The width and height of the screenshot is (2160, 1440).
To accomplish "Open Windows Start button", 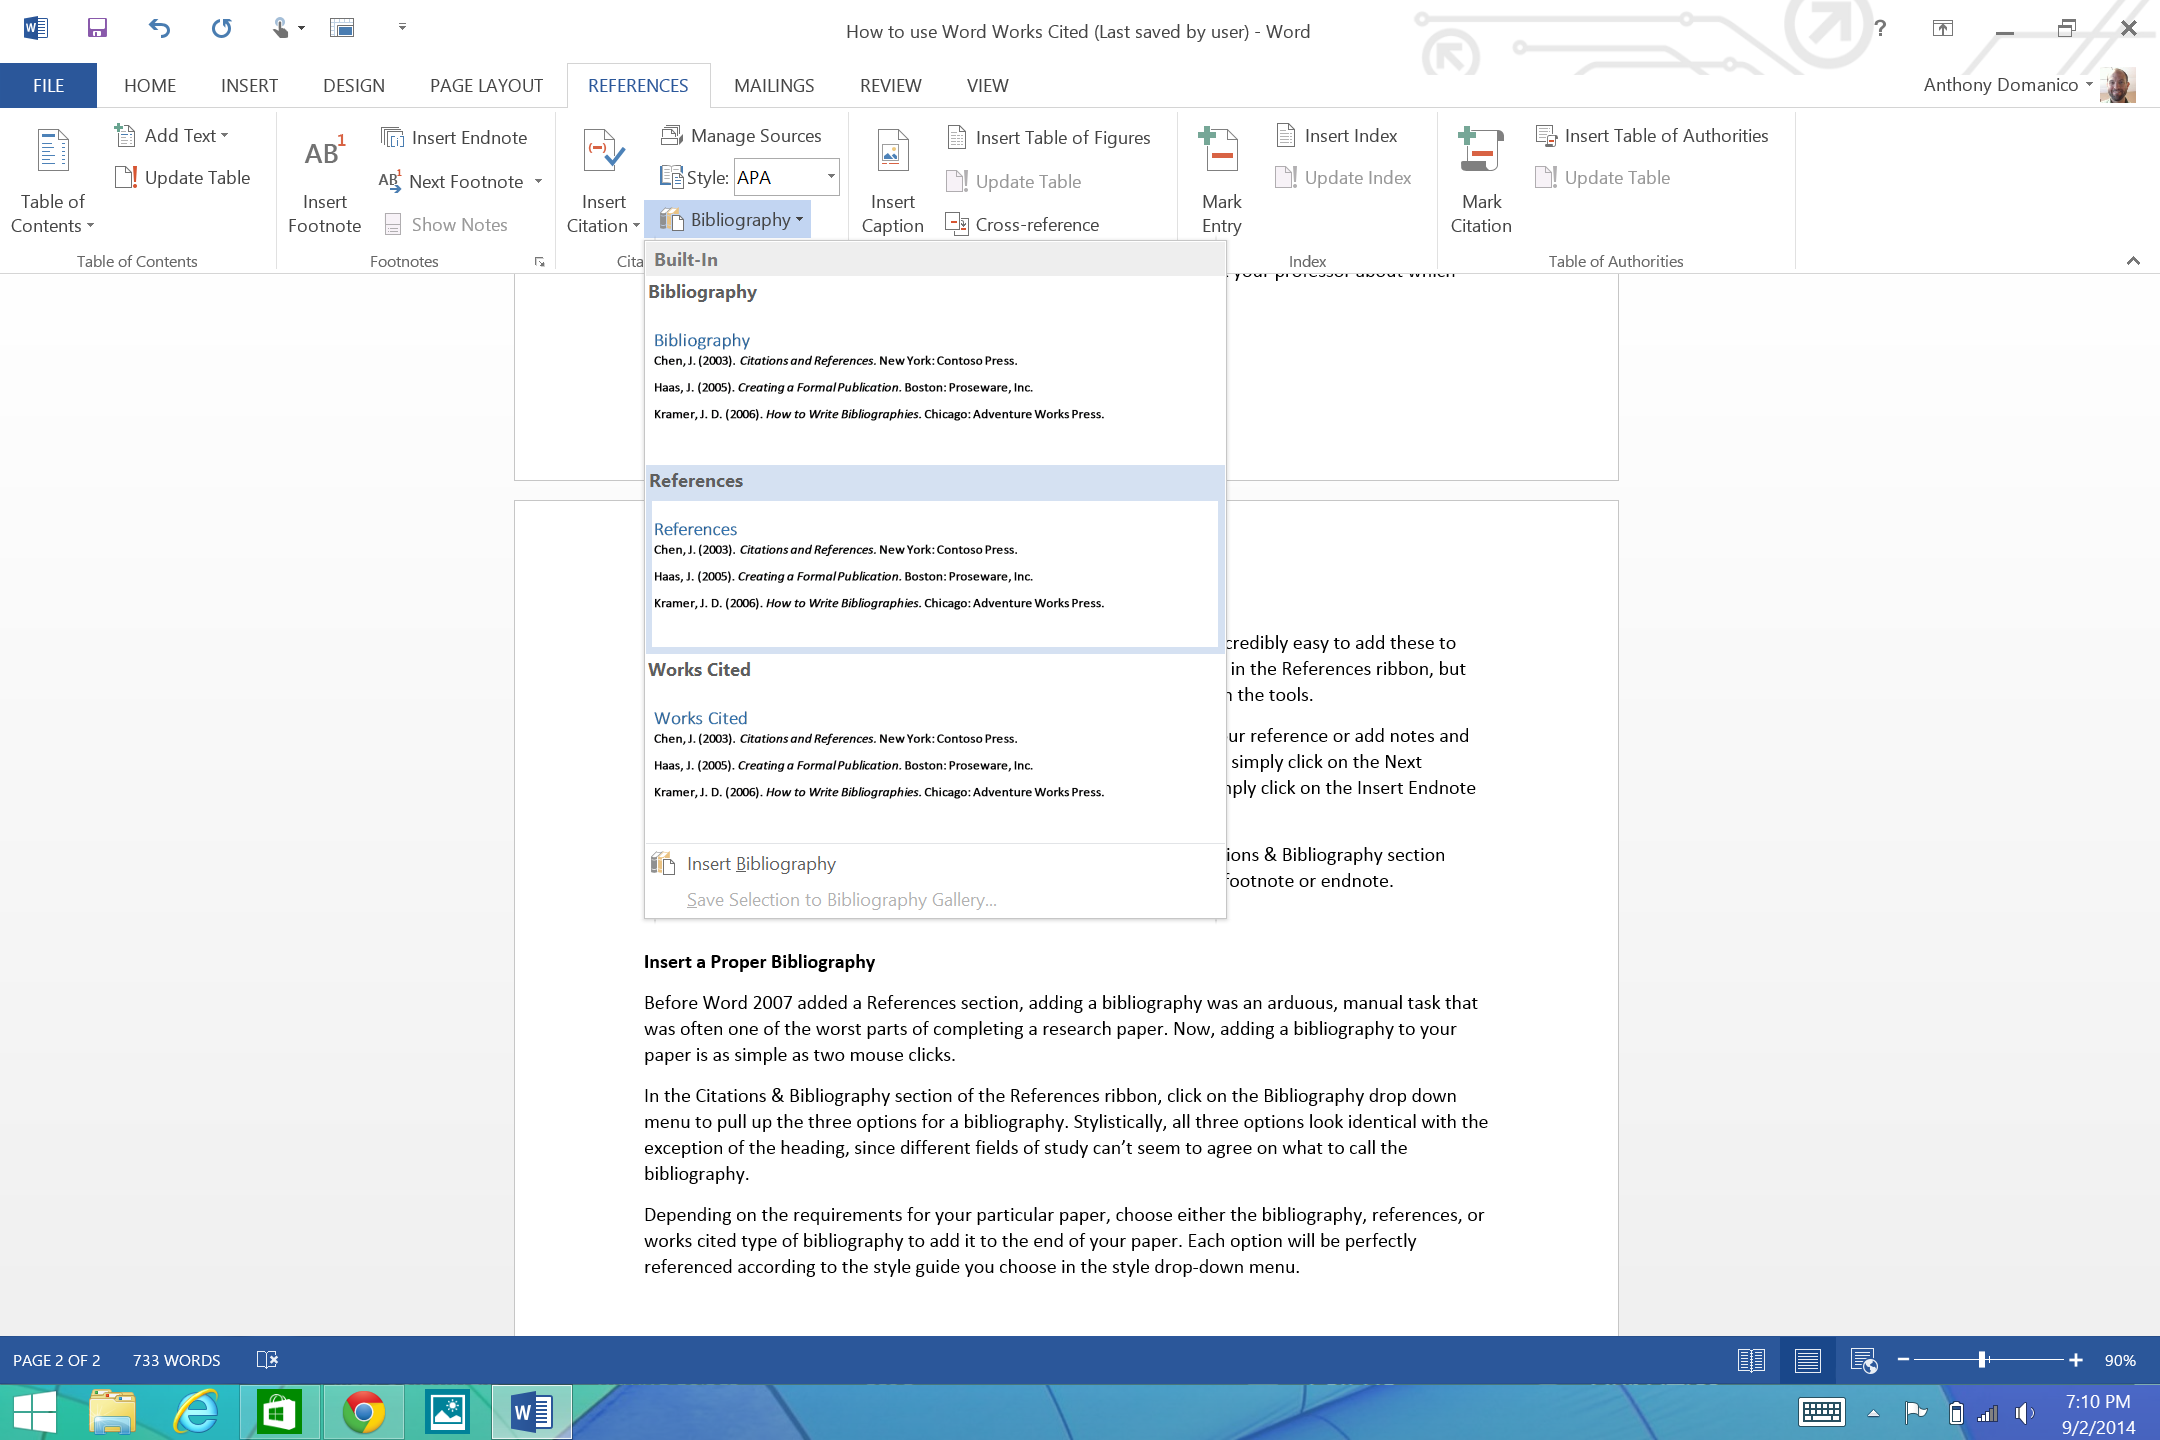I will pos(35,1413).
